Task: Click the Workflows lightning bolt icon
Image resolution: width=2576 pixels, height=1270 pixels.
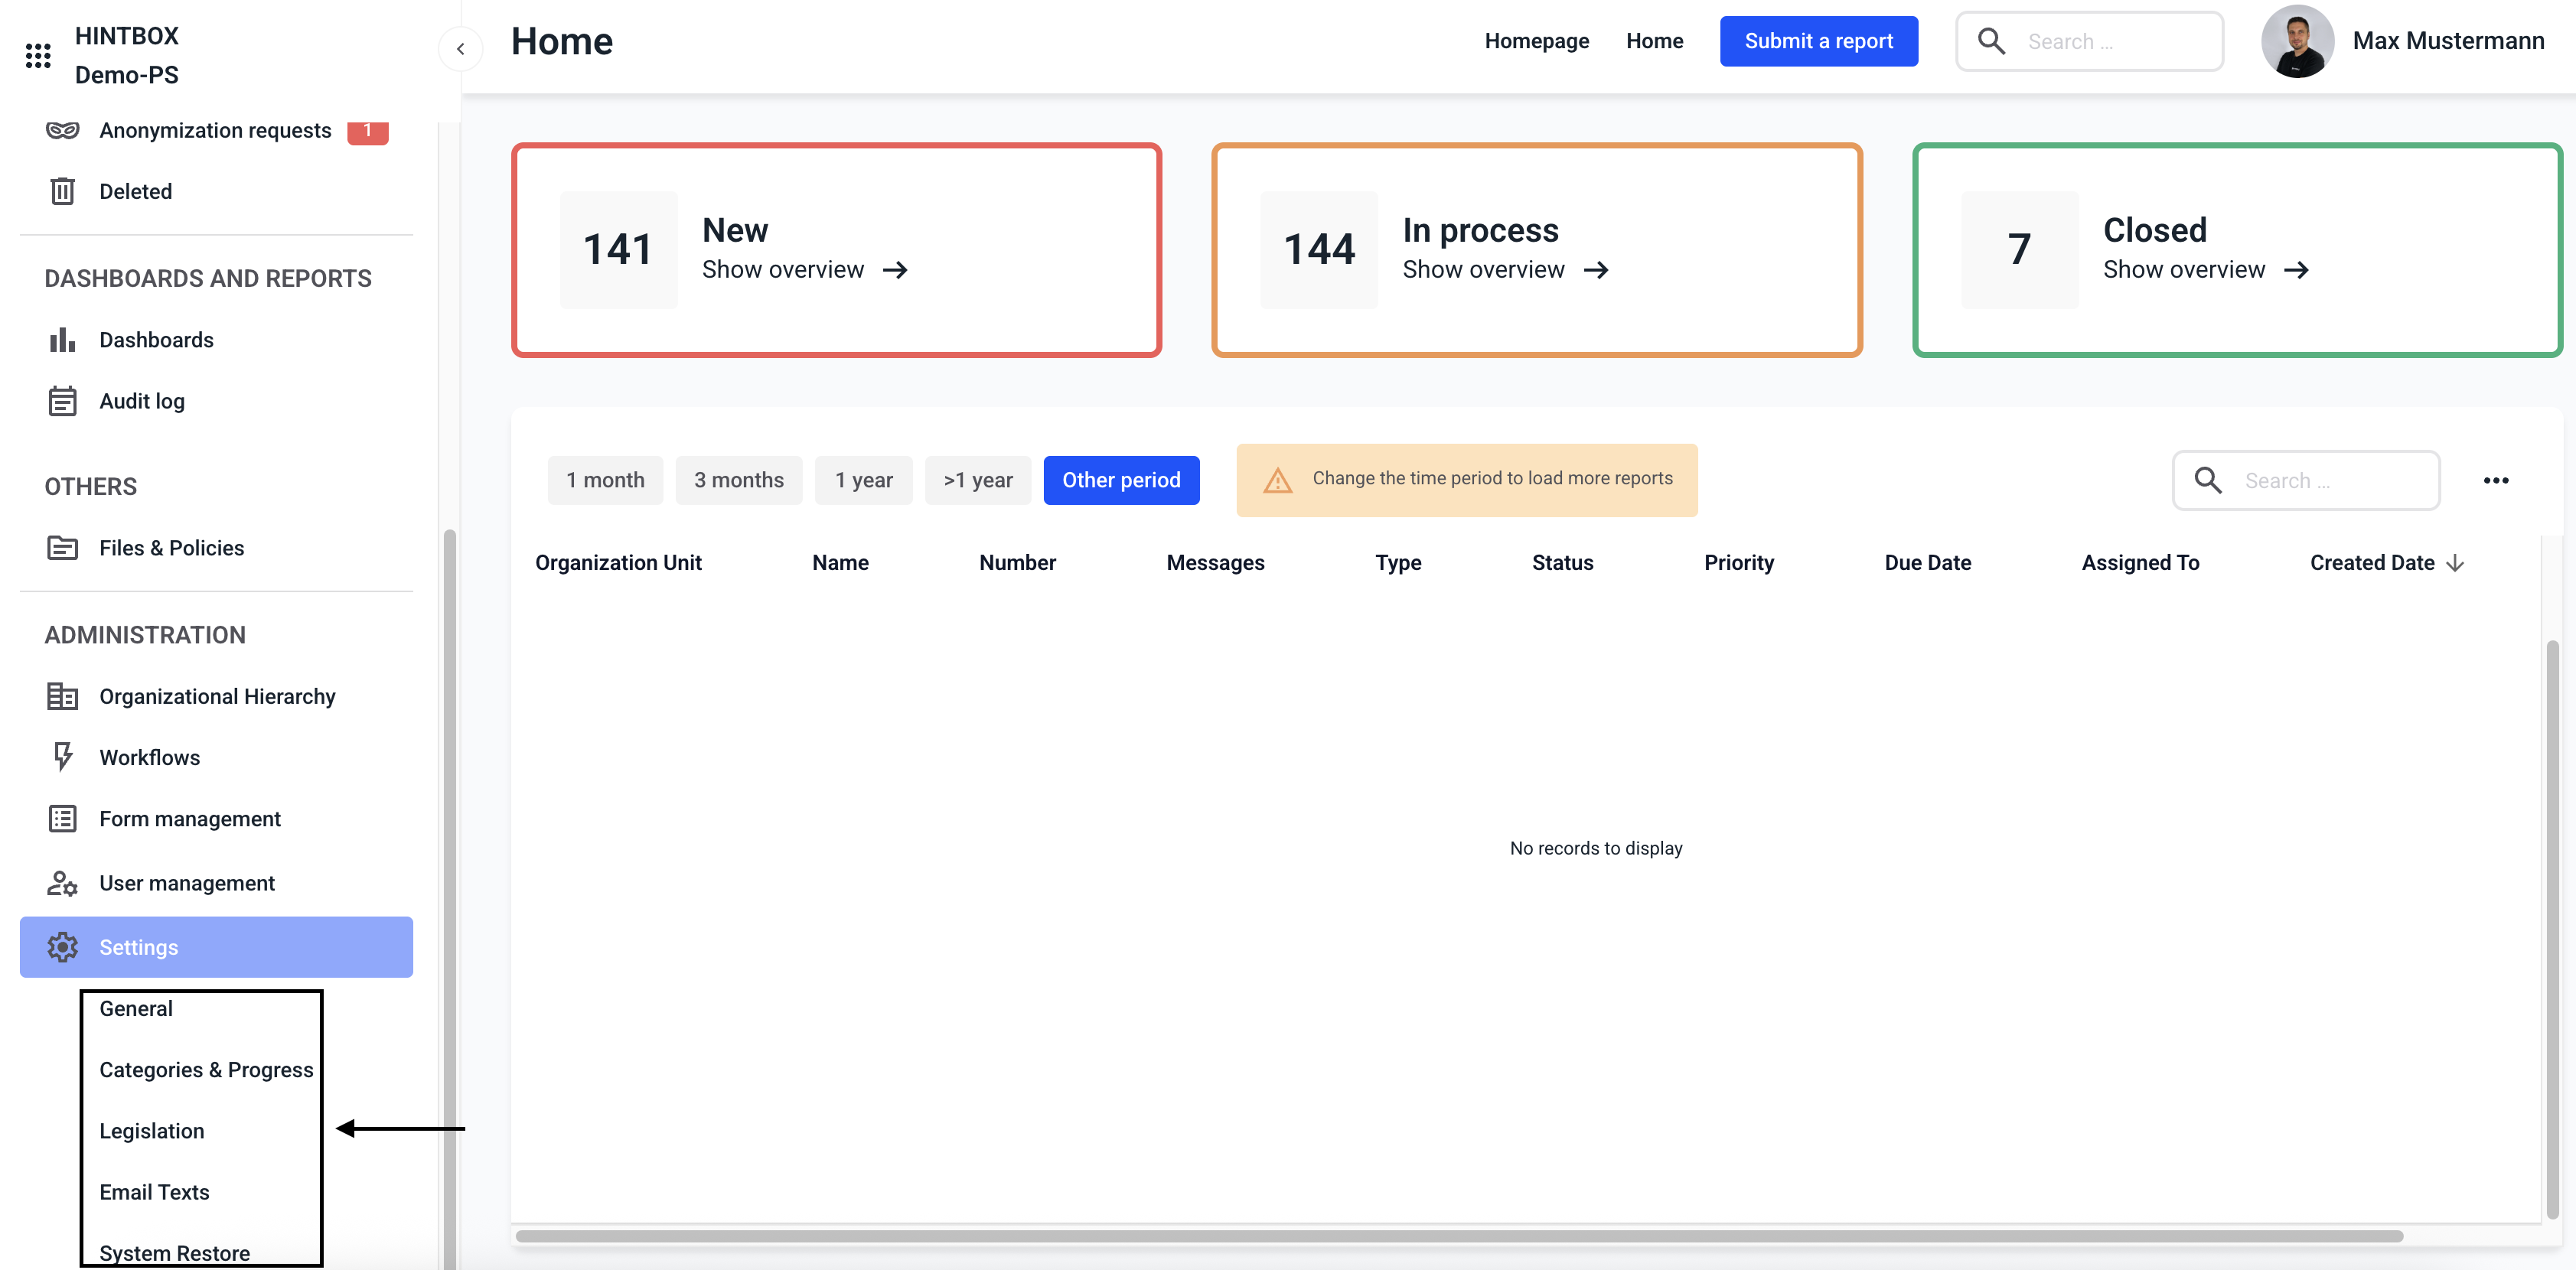Action: coord(62,757)
